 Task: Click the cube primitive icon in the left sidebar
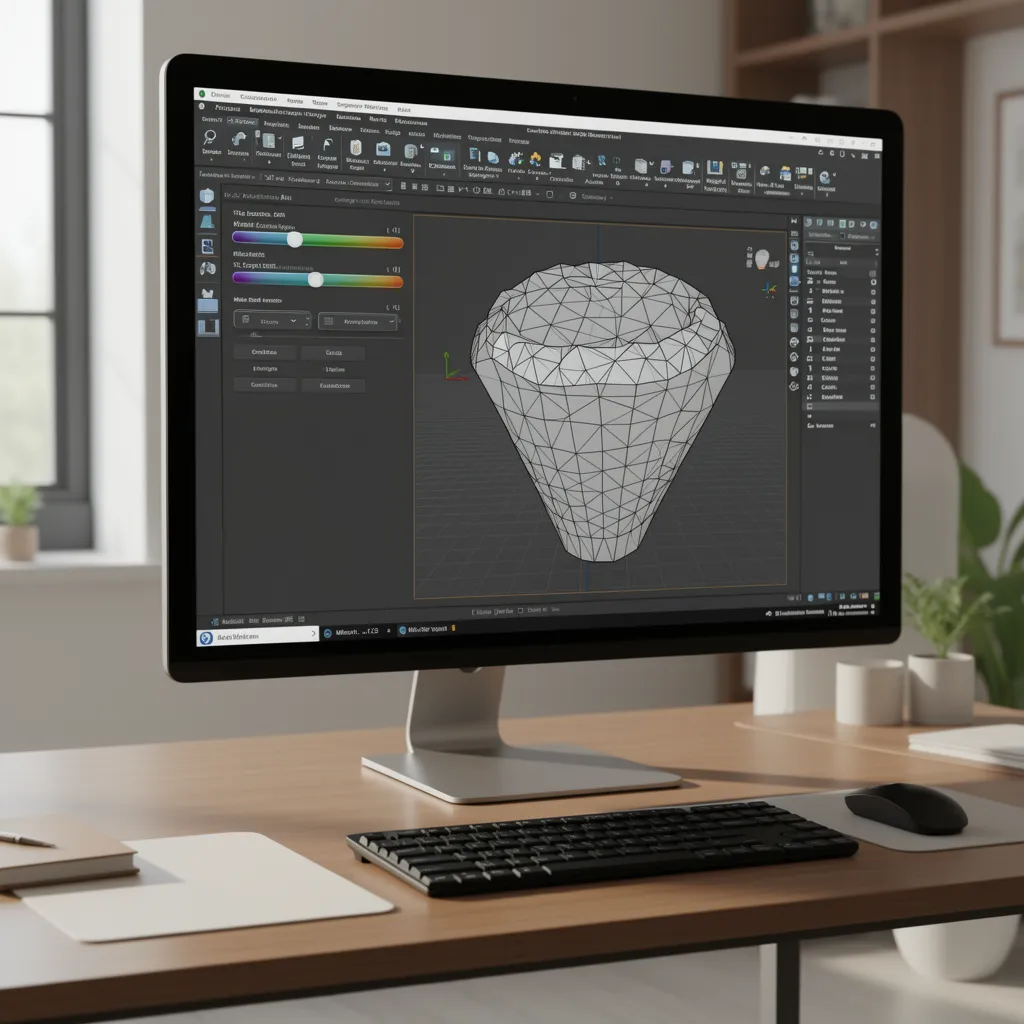point(207,195)
